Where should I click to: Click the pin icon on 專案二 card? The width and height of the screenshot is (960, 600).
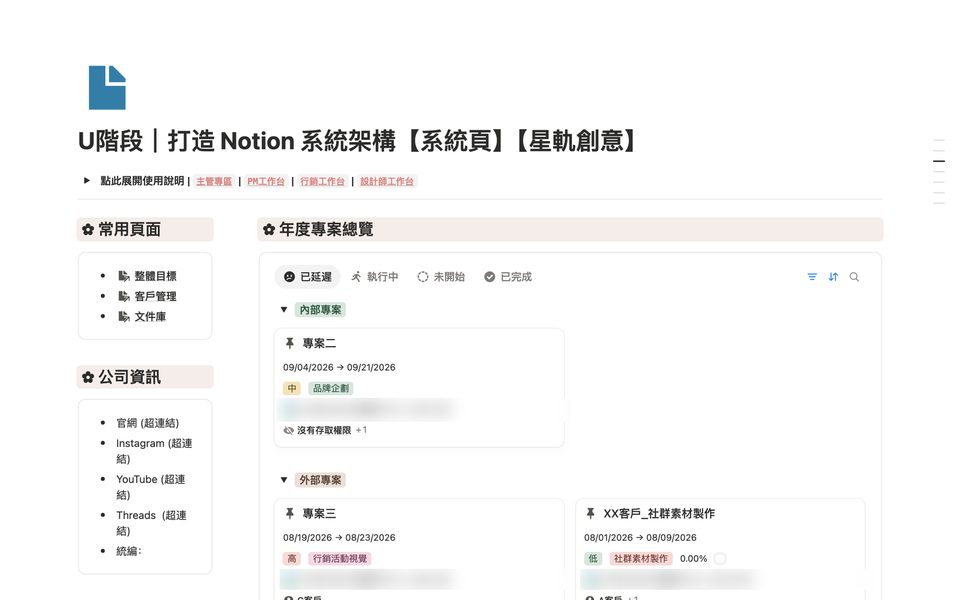[290, 343]
